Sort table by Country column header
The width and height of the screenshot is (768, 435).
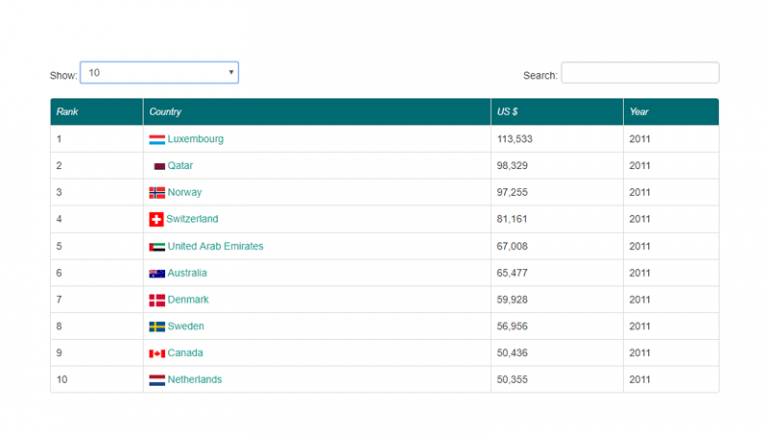tap(165, 112)
